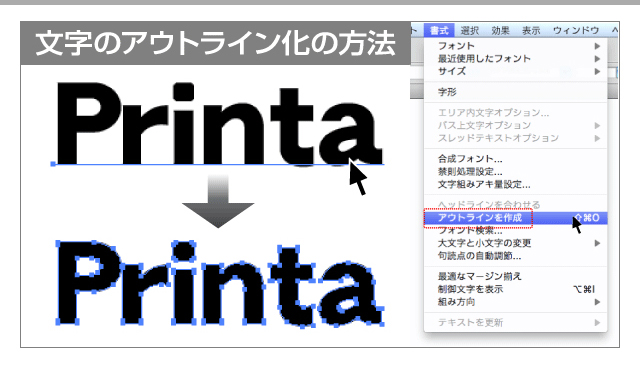This screenshot has height=365, width=640.
Task: Open the 書式 menu in menu bar
Action: [439, 30]
